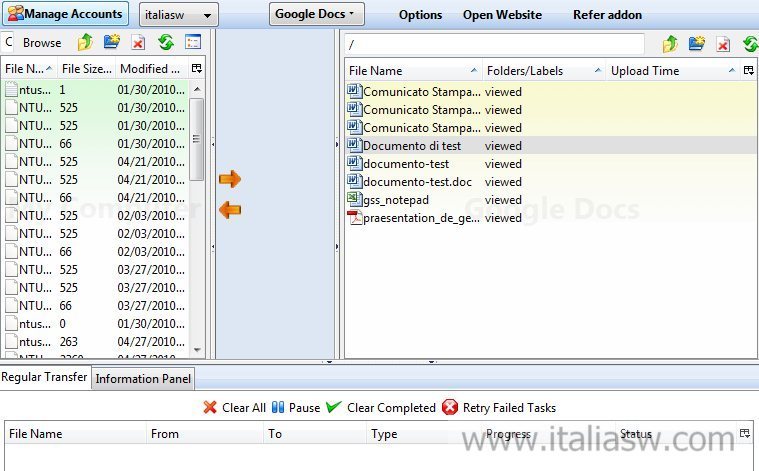Click the Documento di test Word icon

pos(354,145)
